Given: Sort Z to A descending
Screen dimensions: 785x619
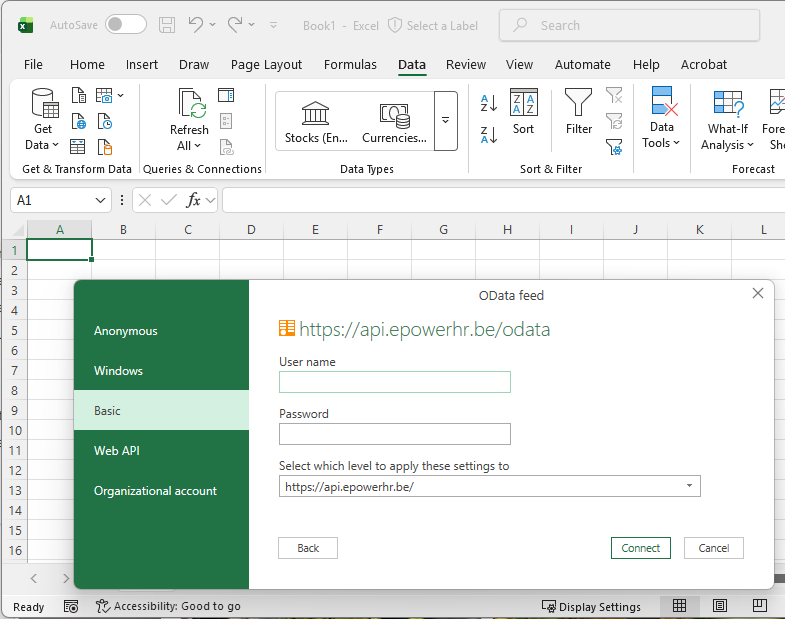Looking at the screenshot, I should click(489, 135).
